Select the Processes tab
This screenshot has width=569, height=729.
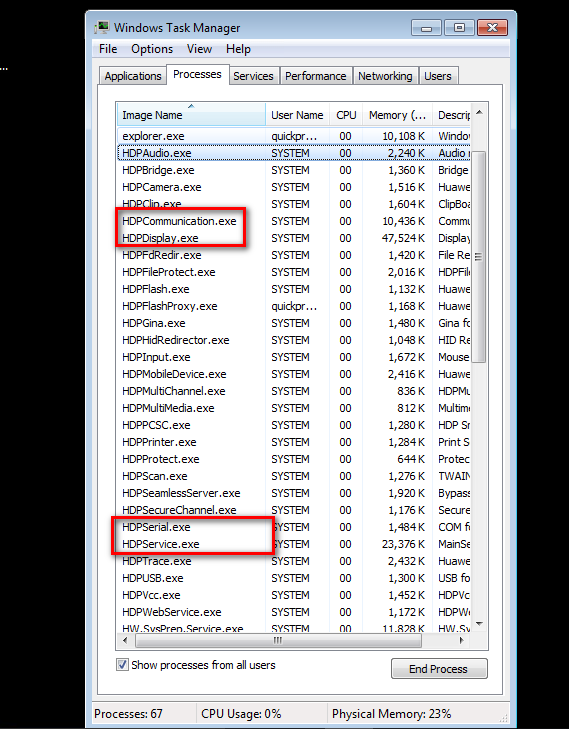(197, 74)
